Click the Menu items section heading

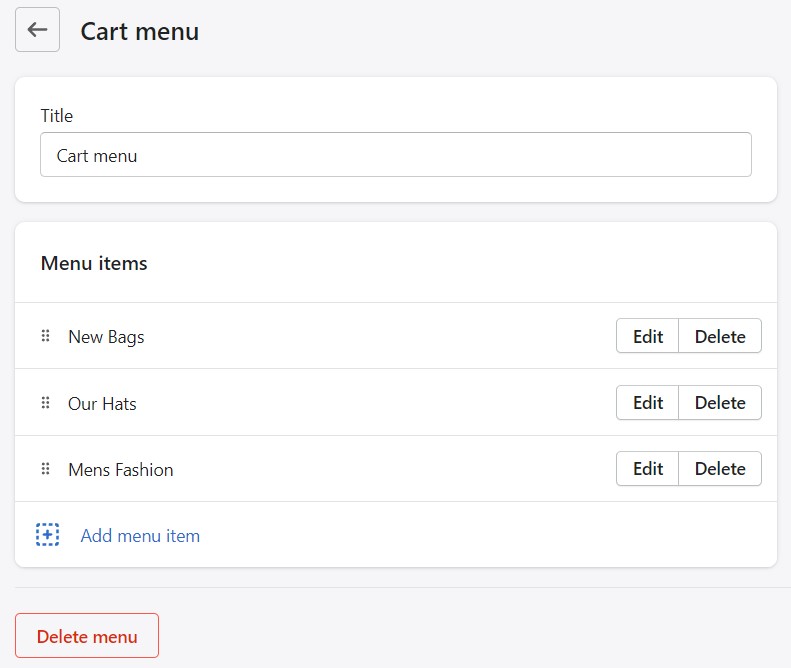click(94, 264)
